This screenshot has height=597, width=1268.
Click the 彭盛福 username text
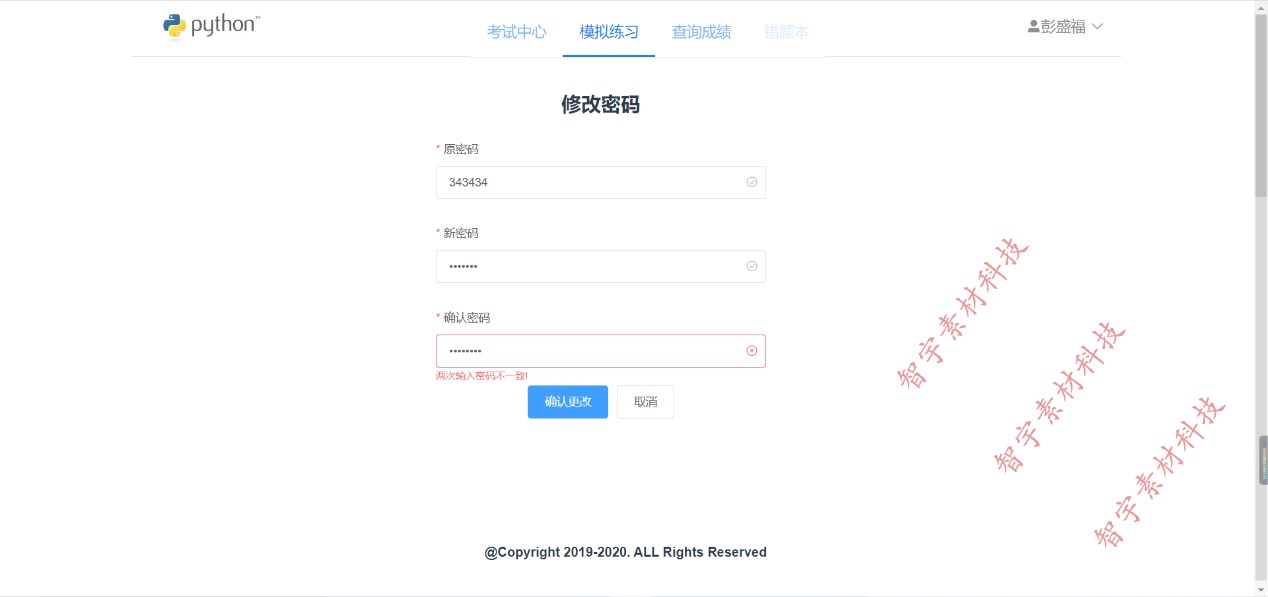coord(1063,27)
